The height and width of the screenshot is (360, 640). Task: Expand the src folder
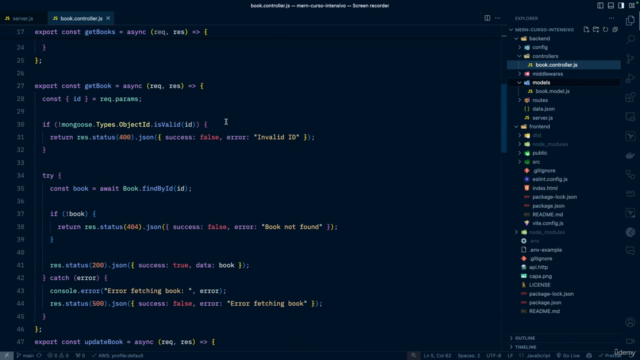(536, 162)
